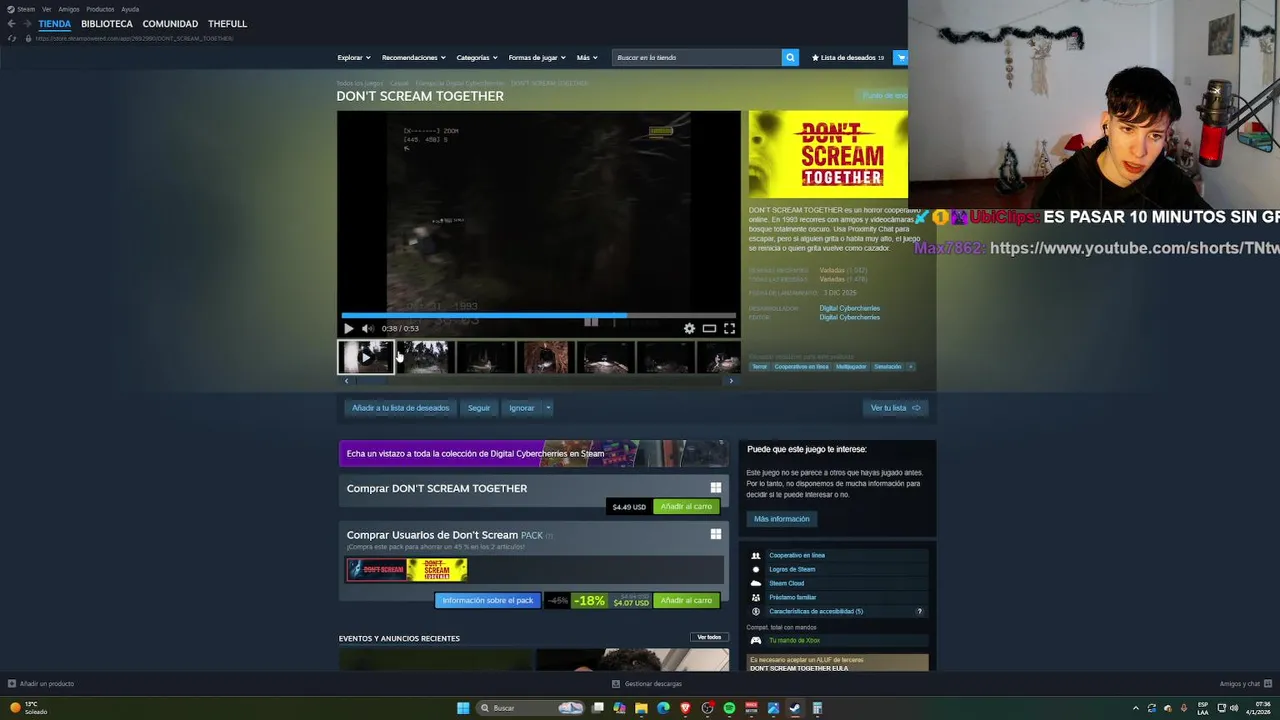Screen dimensions: 1280x720
Task: Click the accessibility help question mark
Action: (x=919, y=611)
